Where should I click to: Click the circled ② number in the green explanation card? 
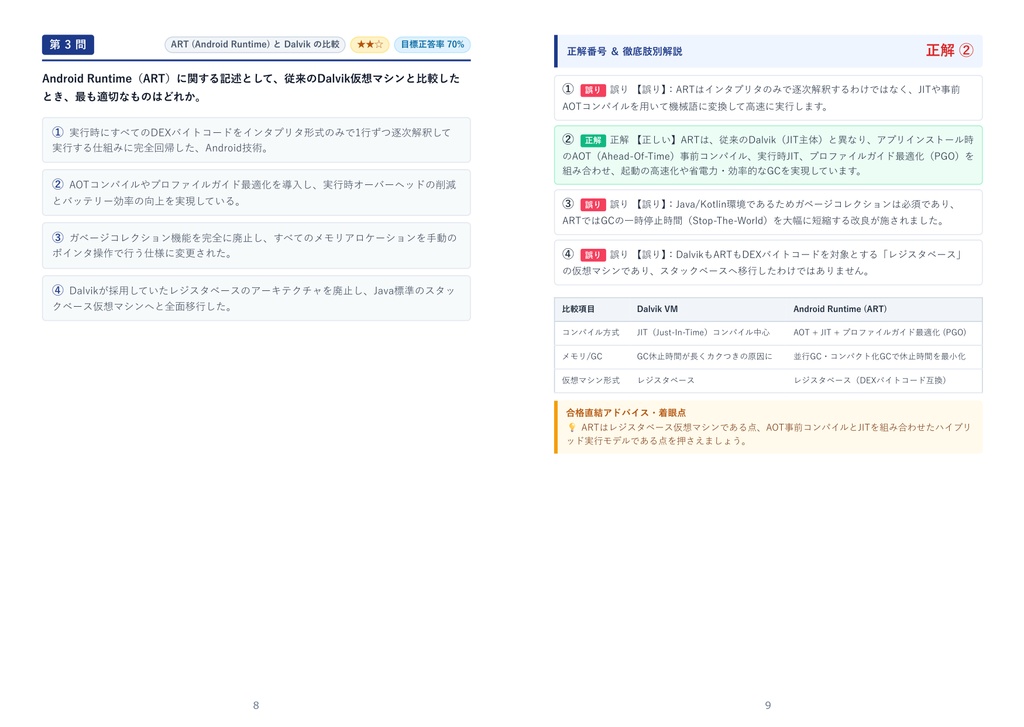point(568,140)
